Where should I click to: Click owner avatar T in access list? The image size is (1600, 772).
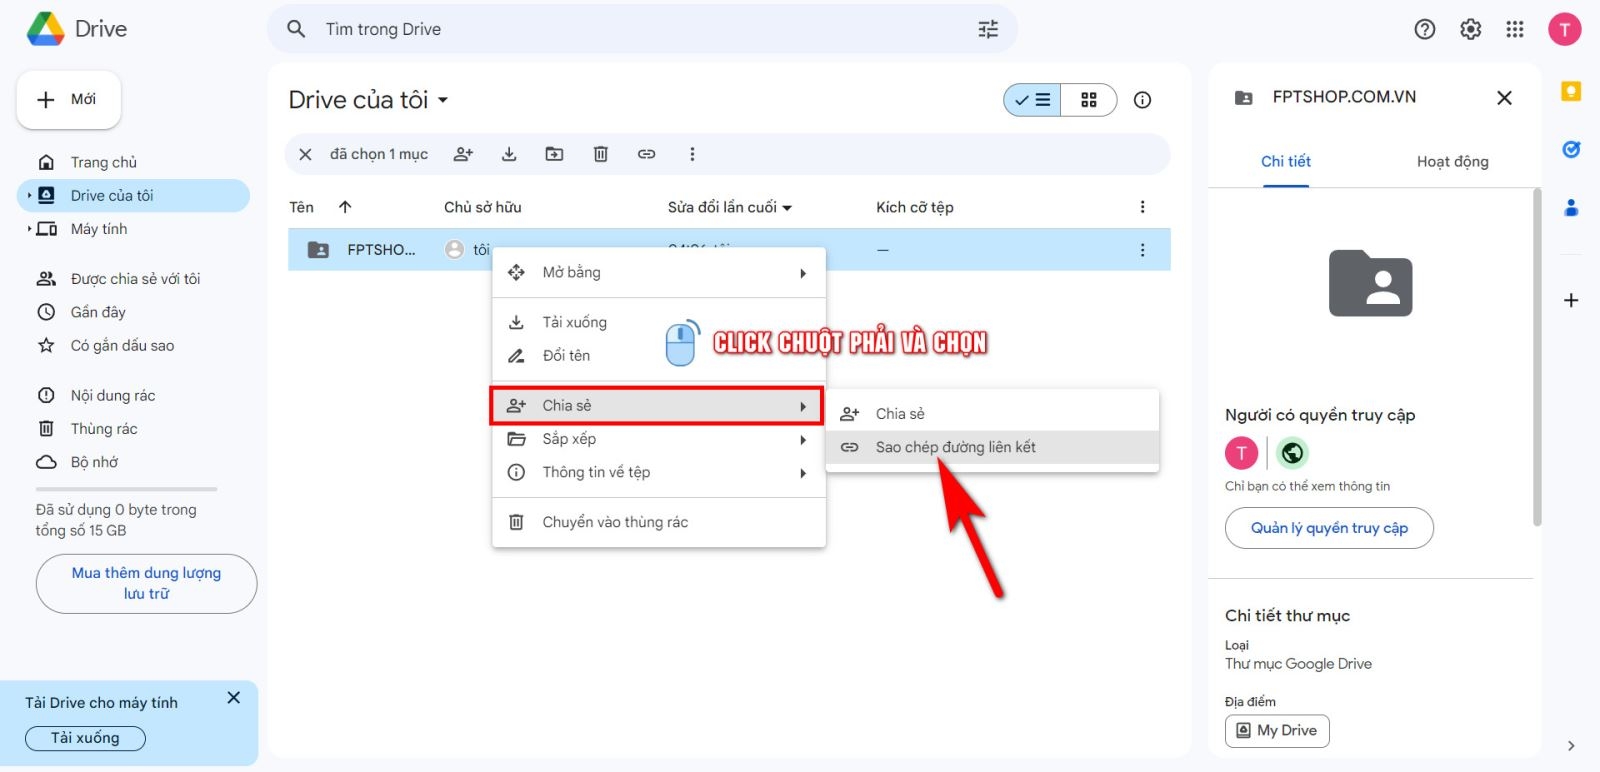(x=1241, y=453)
